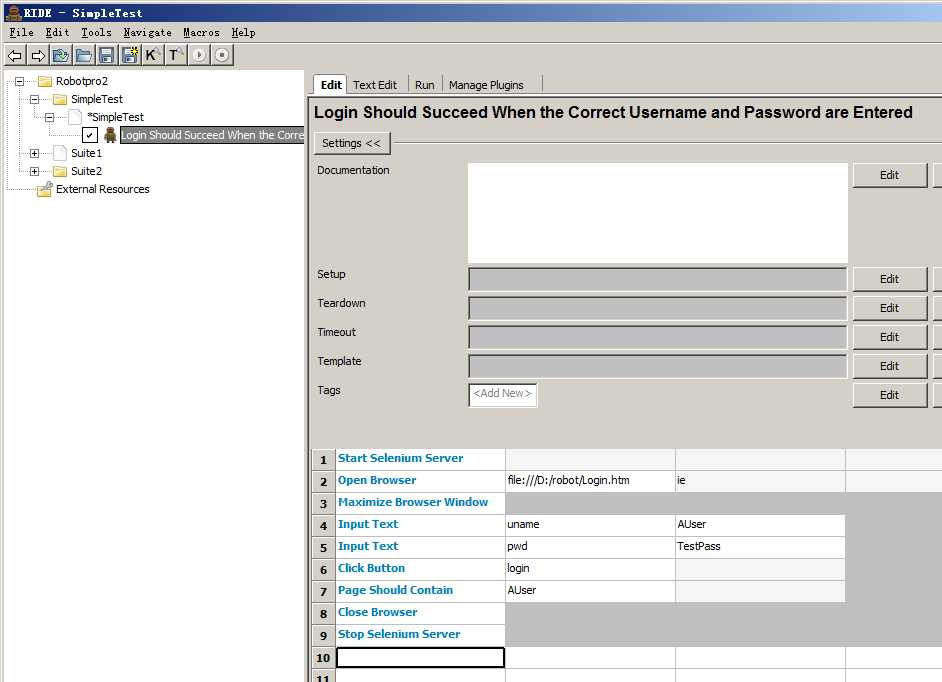Switch to the Run tab
Viewport: 942px width, 682px height.
(x=425, y=85)
